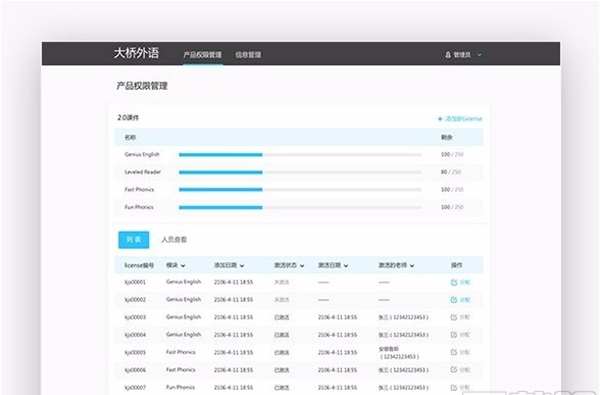Click the Fast Phonics product name
This screenshot has height=395, width=600.
coord(139,189)
